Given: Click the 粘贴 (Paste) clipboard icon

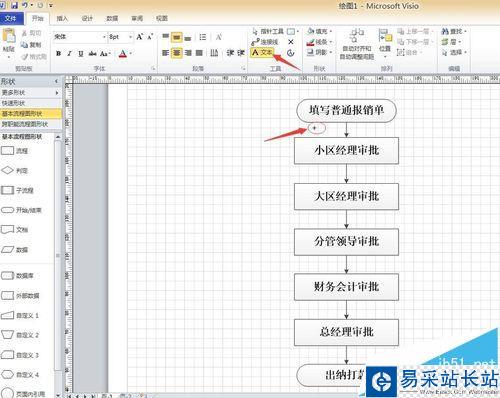Looking at the screenshot, I should click(9, 36).
